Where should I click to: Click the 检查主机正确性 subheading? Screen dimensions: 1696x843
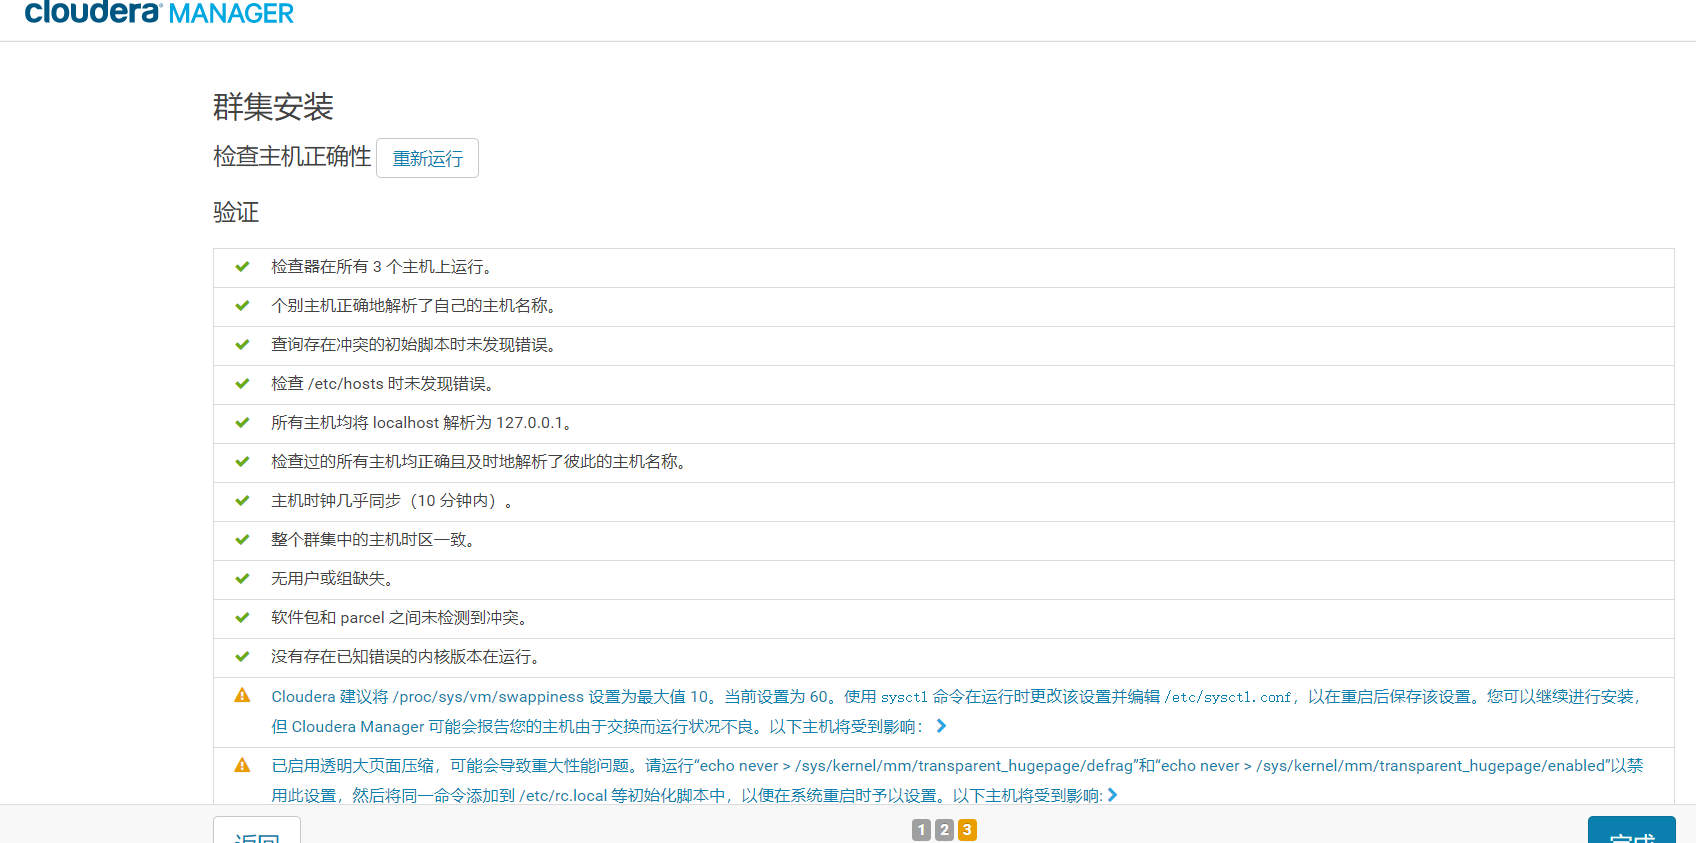tap(292, 157)
